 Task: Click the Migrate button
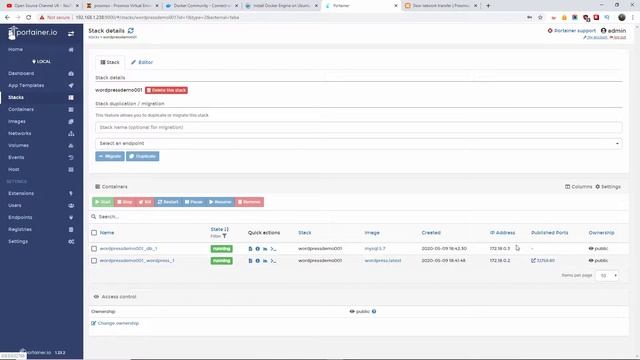pyautogui.click(x=110, y=156)
